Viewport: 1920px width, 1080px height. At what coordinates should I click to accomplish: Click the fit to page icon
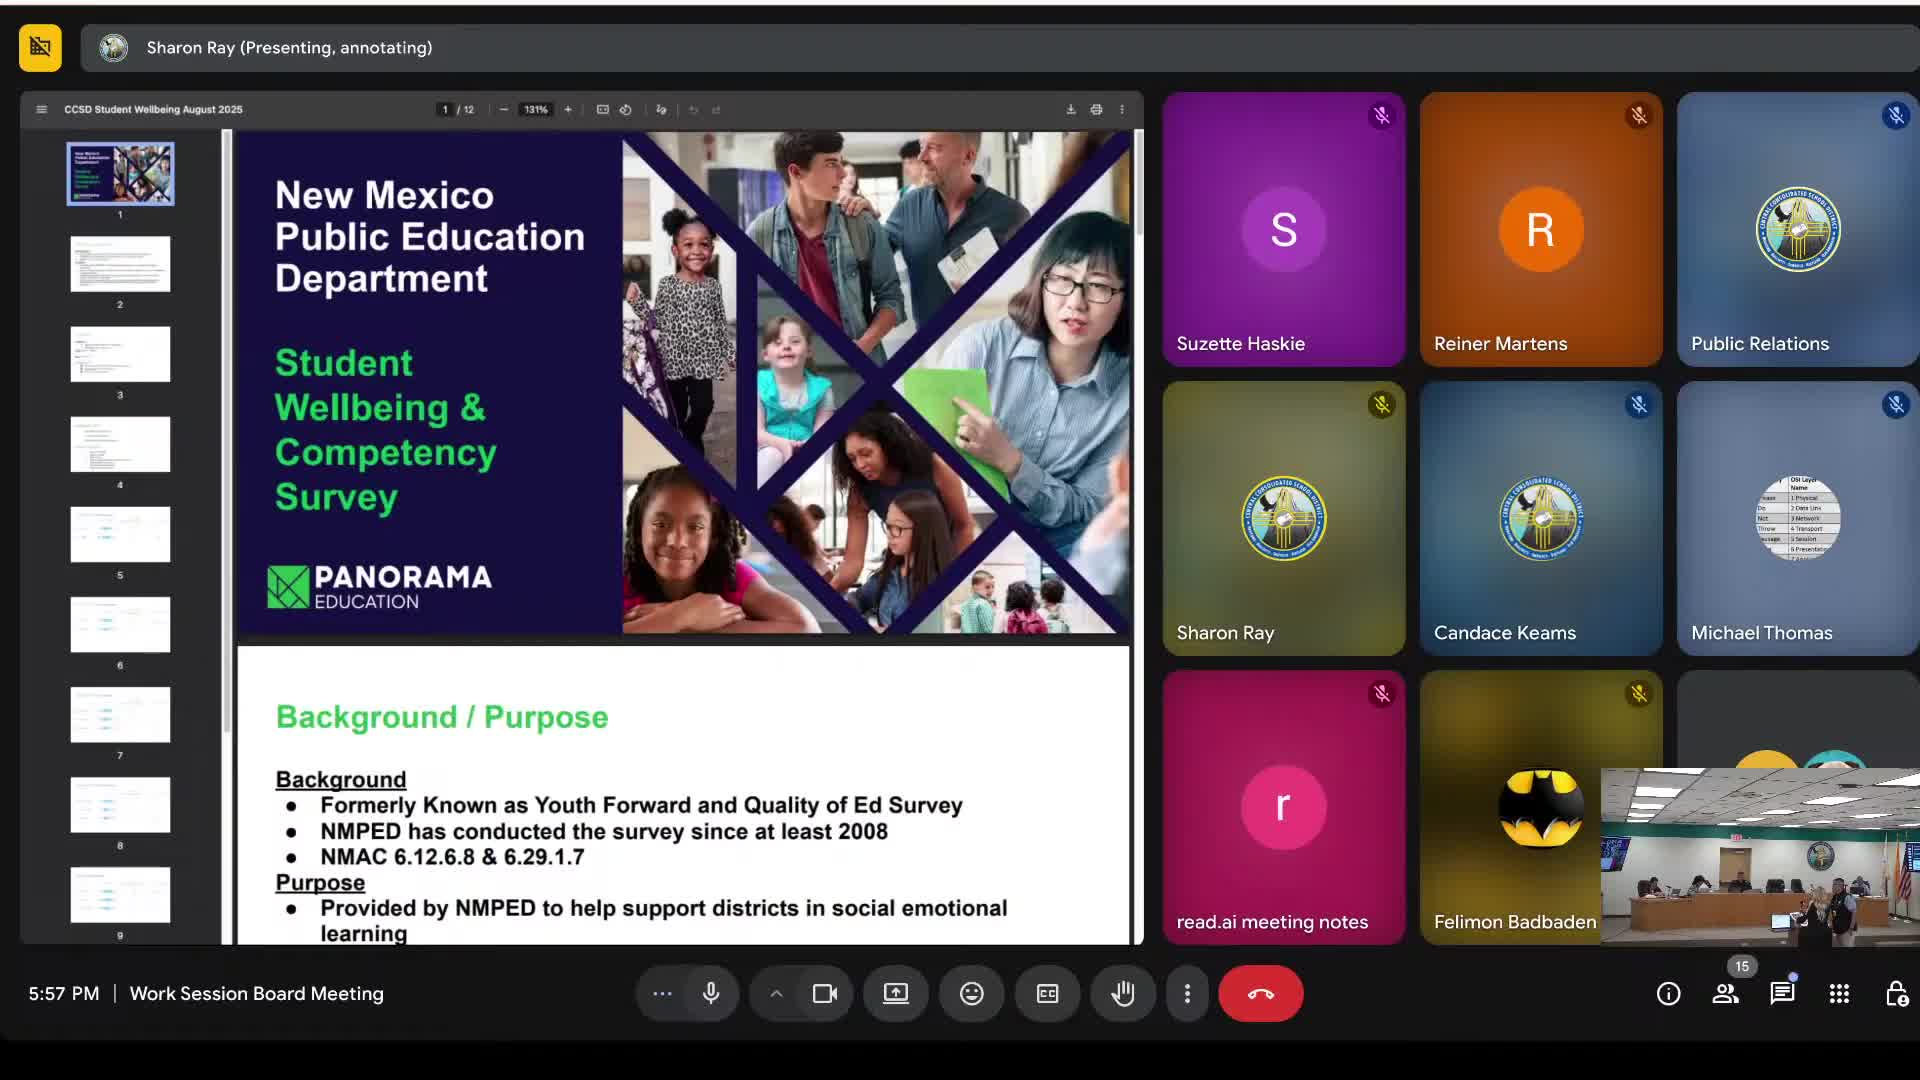602,110
